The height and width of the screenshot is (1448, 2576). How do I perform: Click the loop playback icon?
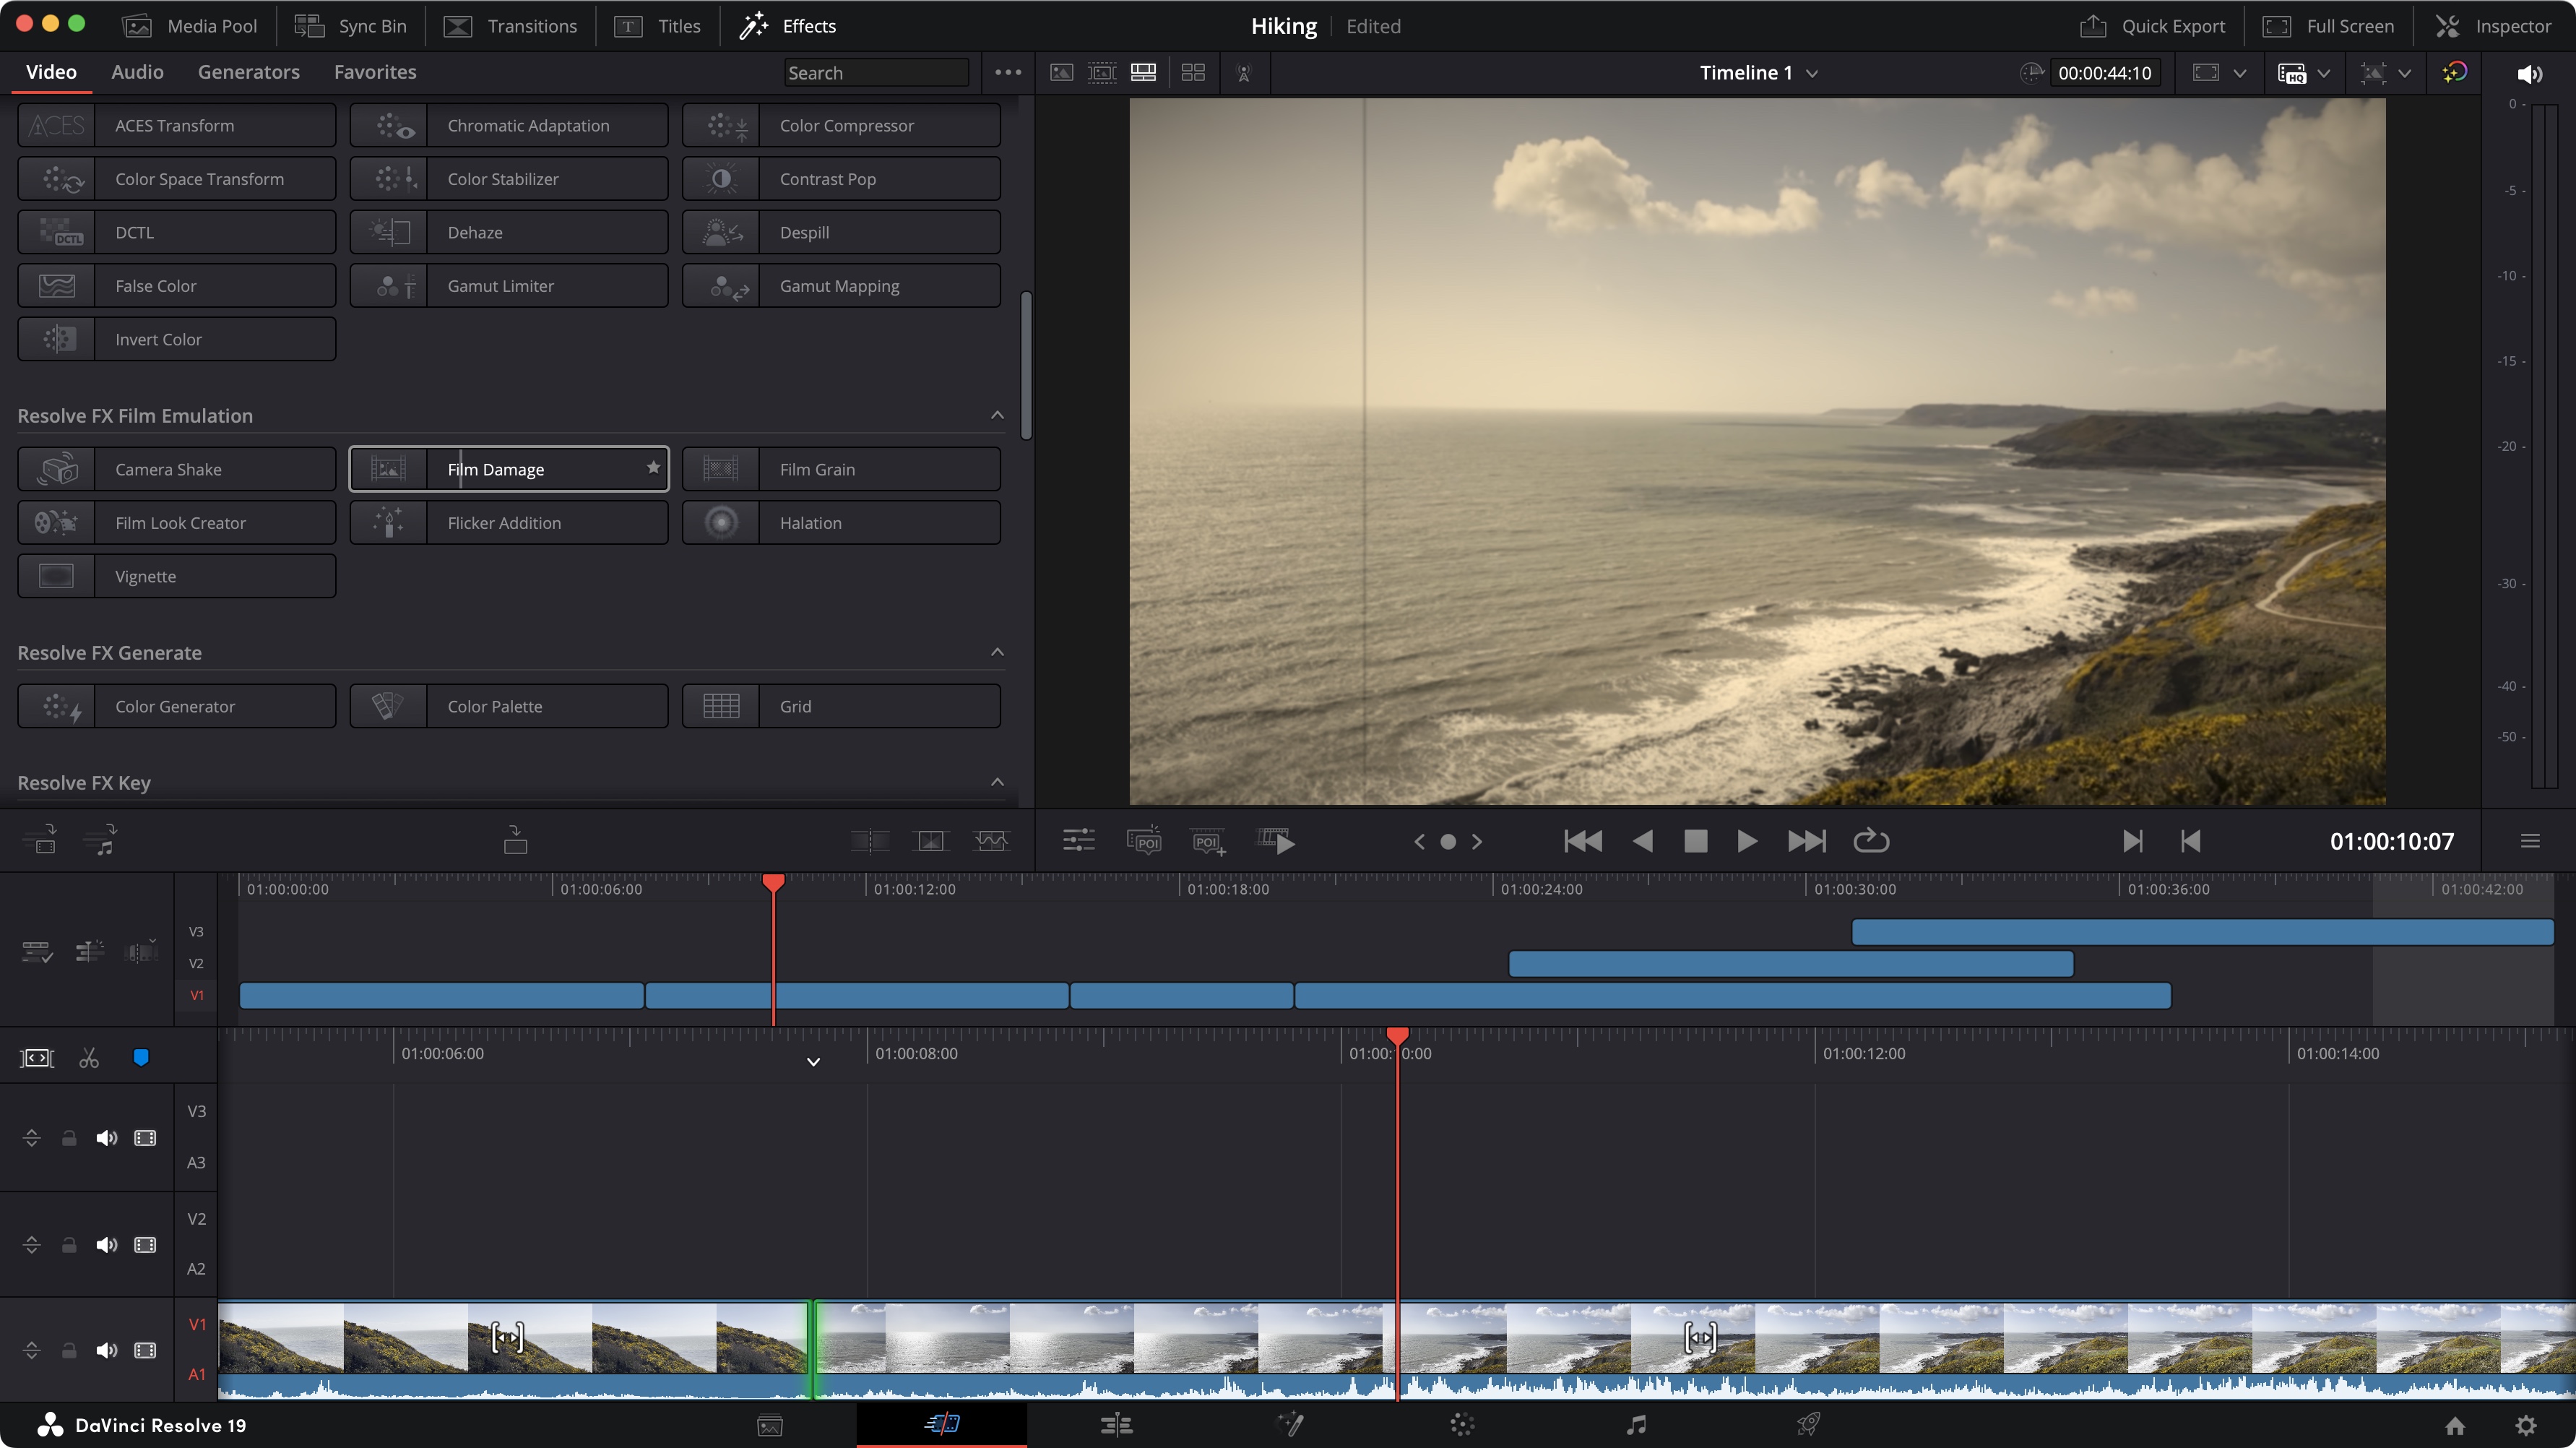(1871, 841)
